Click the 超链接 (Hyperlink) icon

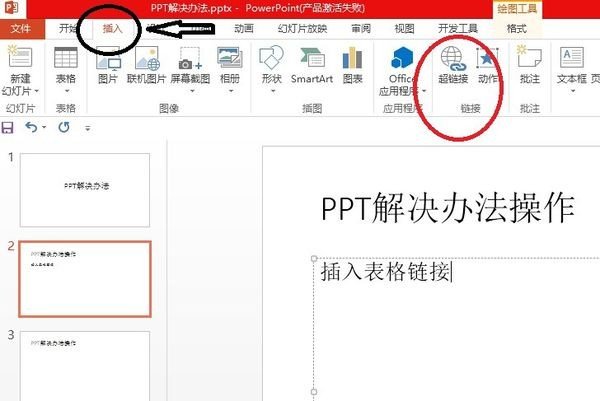click(453, 58)
